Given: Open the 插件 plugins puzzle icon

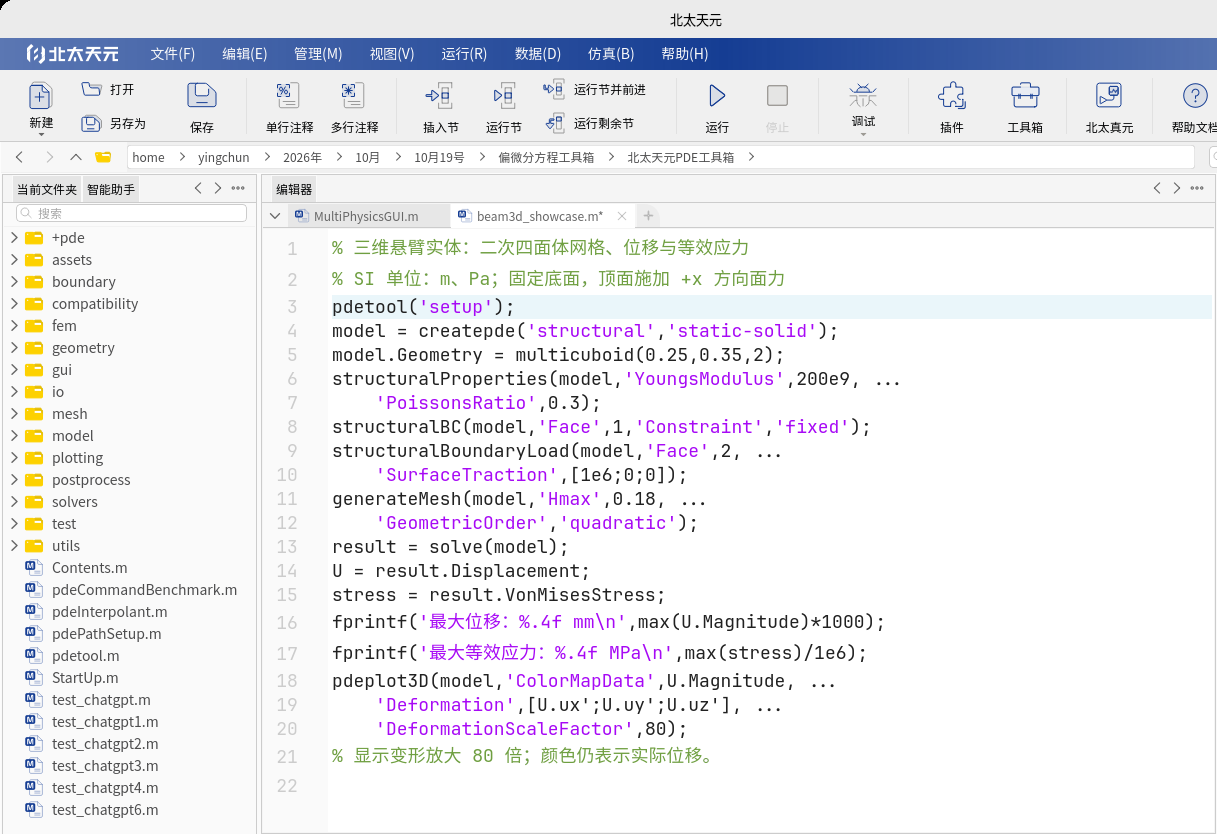Looking at the screenshot, I should pos(952,96).
